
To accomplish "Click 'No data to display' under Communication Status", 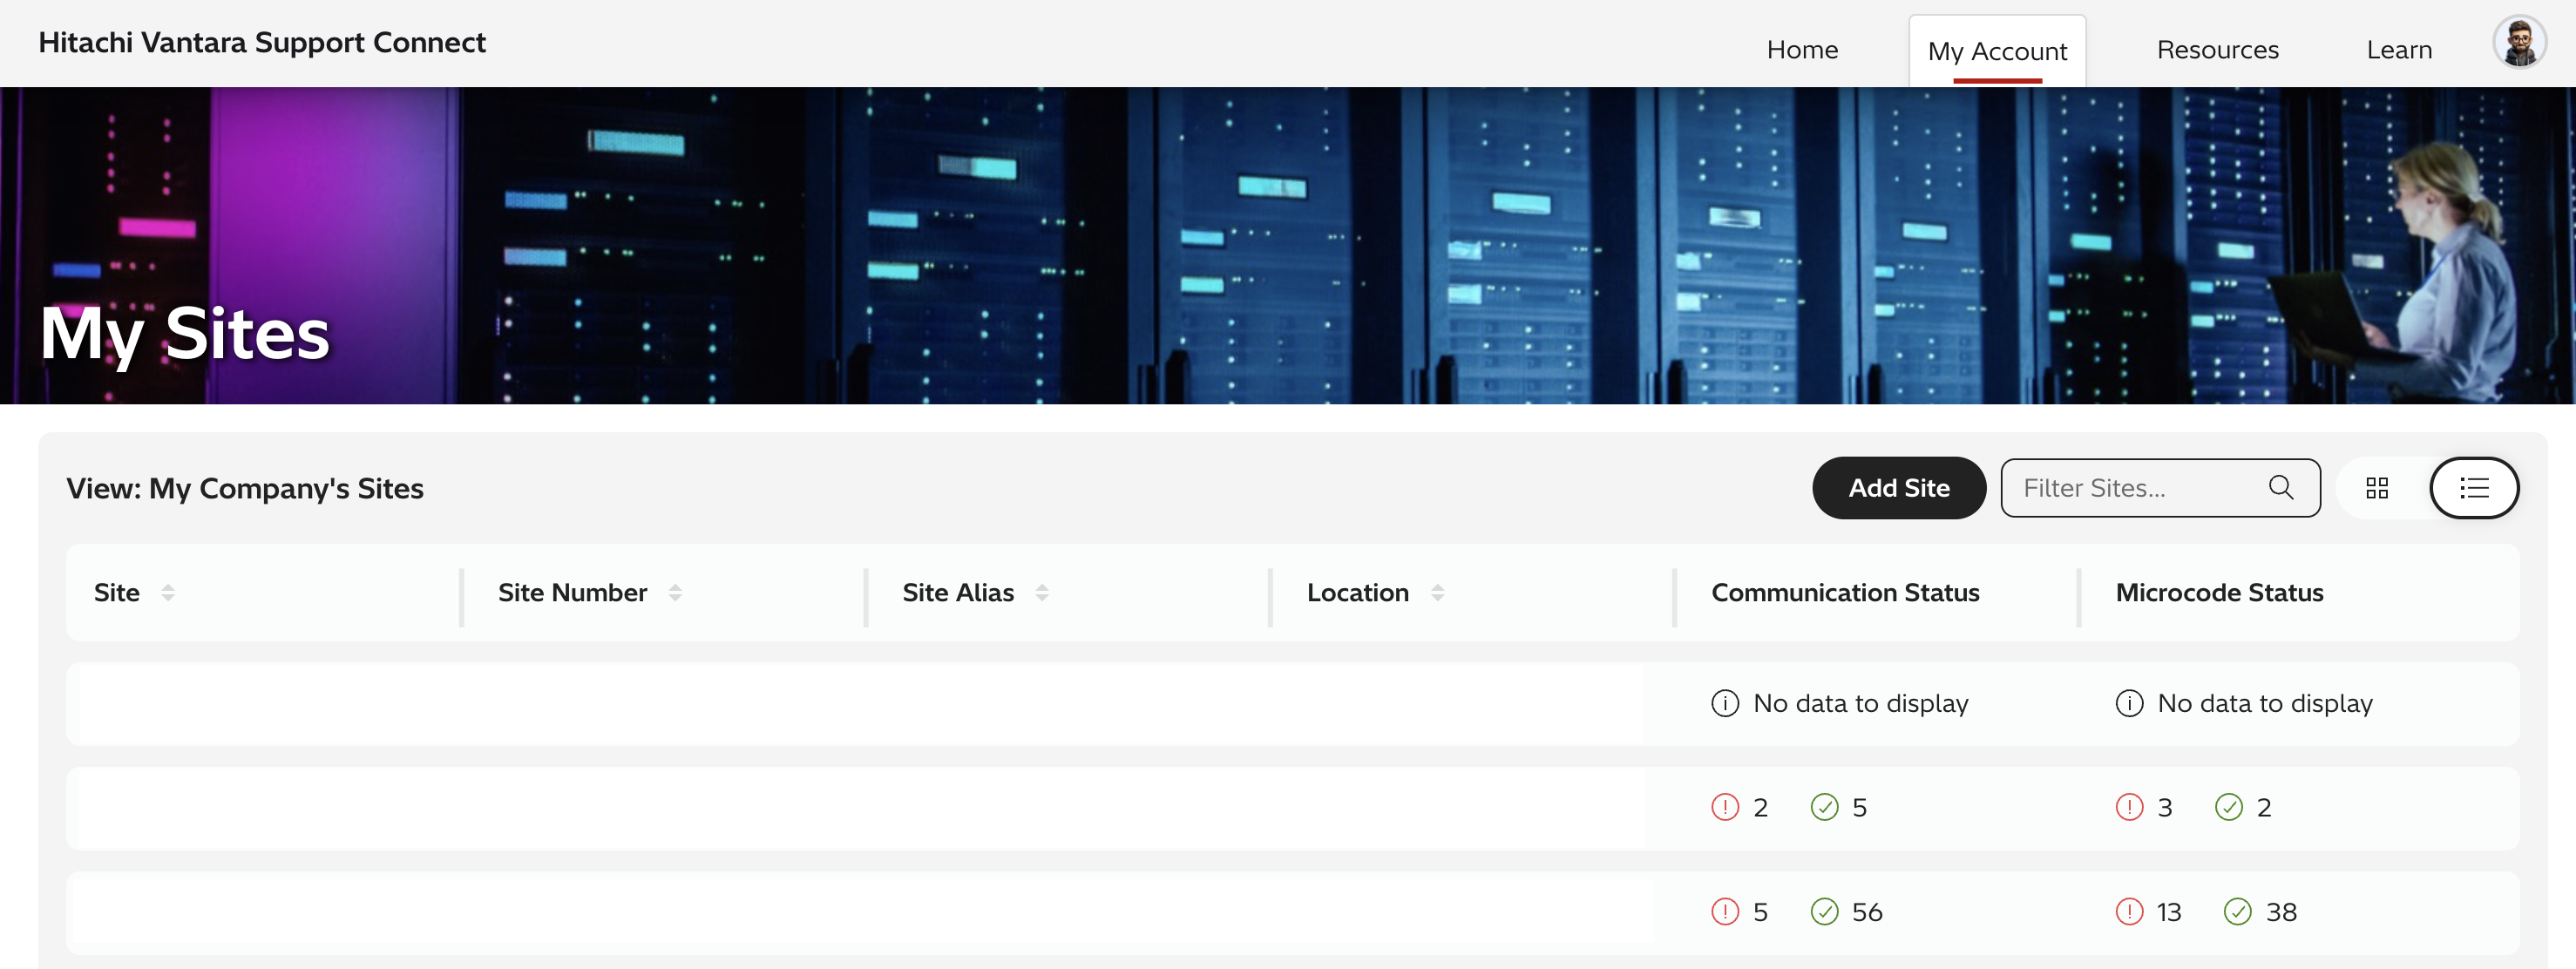I will click(x=1860, y=704).
